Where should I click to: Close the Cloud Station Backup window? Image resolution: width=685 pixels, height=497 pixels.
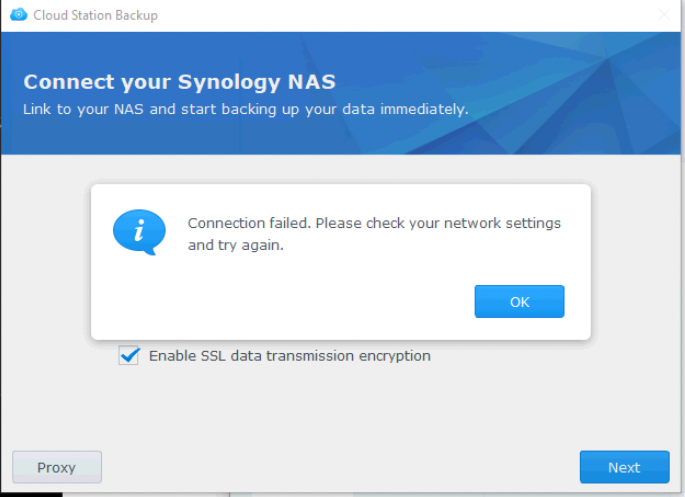(x=664, y=15)
